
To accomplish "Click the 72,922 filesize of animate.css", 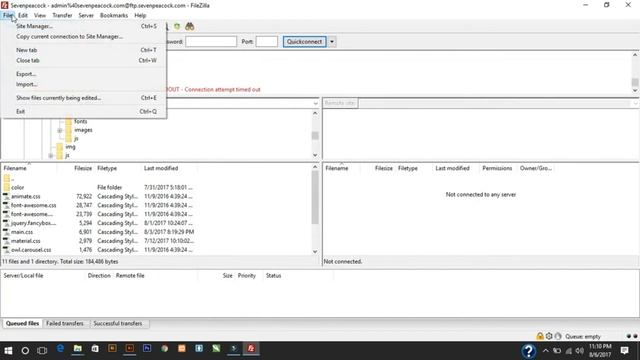I will pos(84,196).
